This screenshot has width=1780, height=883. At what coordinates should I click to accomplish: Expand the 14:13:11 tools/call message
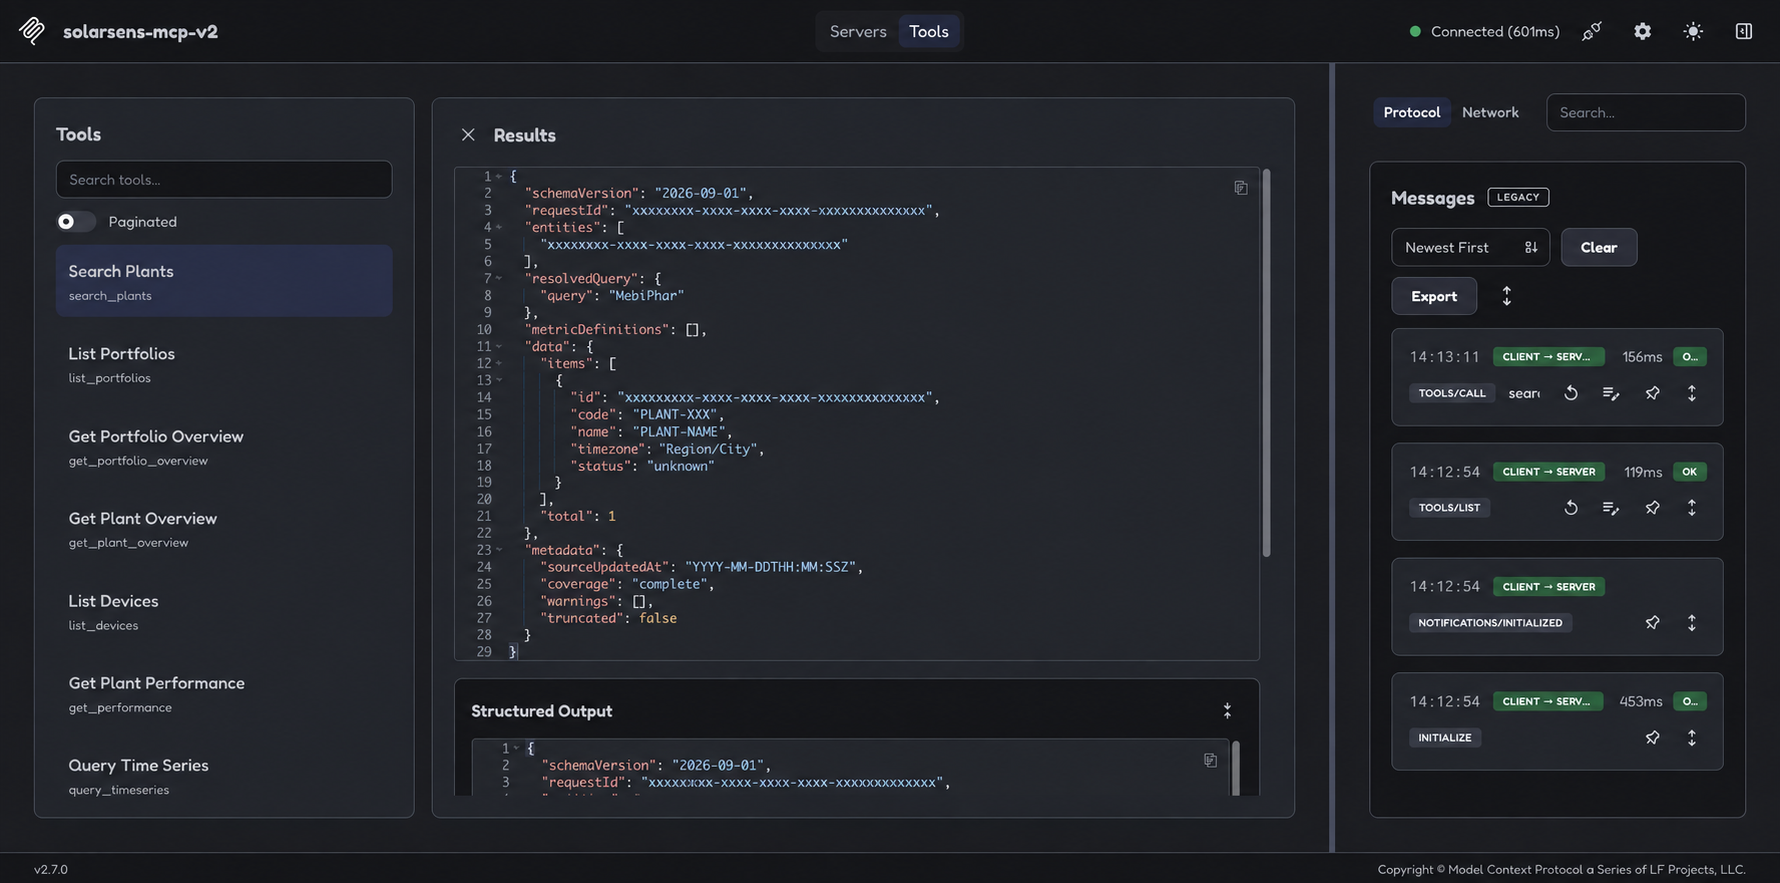click(x=1692, y=393)
